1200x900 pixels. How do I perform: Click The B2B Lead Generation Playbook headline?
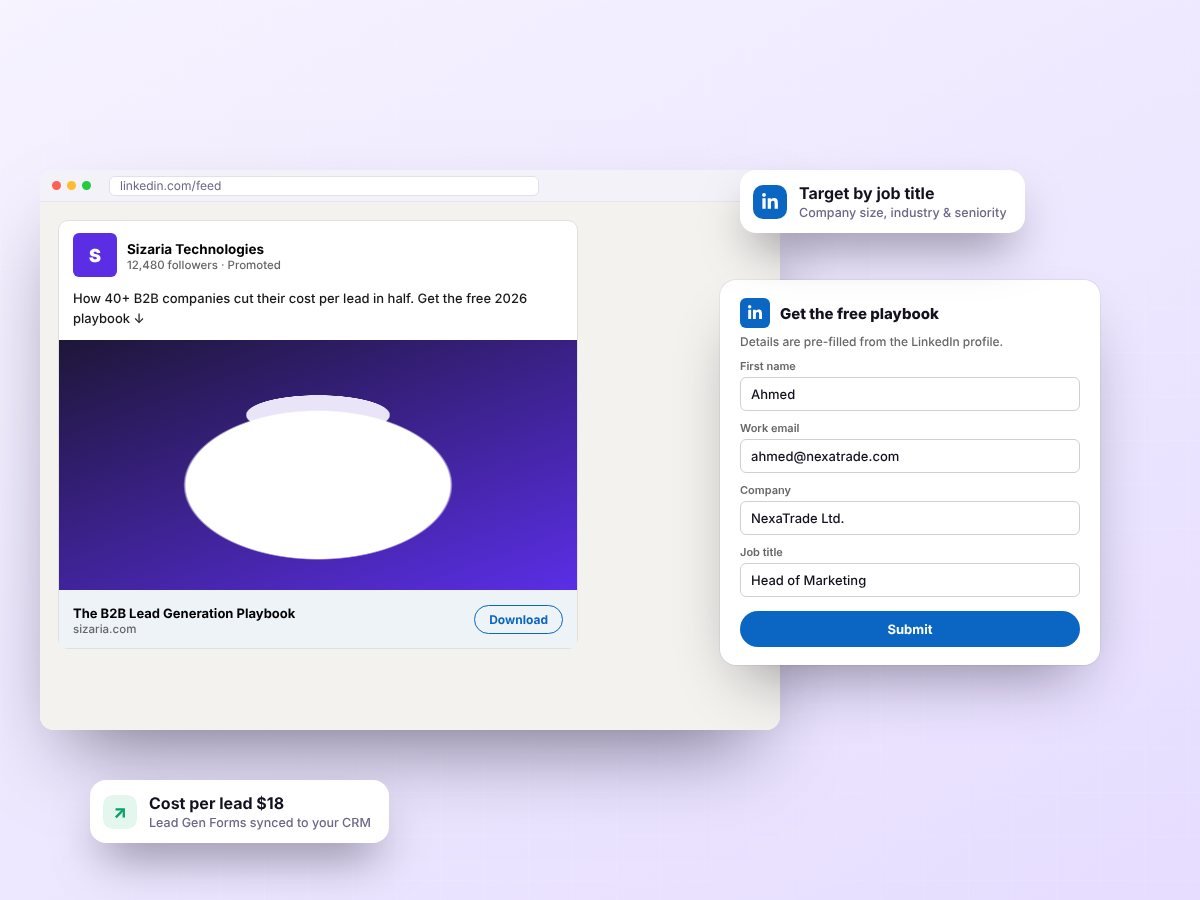coord(184,613)
